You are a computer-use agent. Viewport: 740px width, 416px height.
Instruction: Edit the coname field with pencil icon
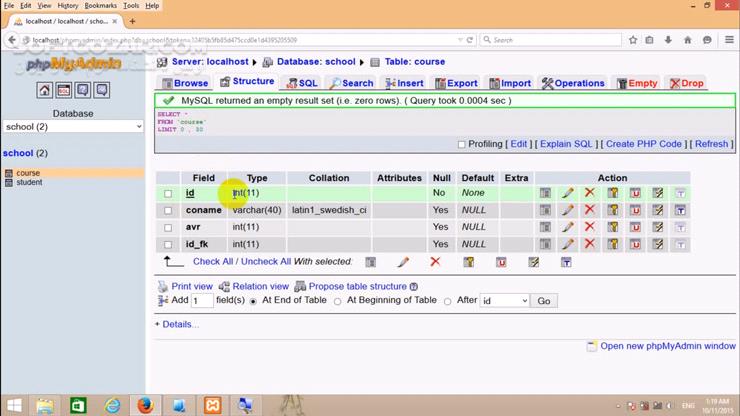tap(568, 210)
